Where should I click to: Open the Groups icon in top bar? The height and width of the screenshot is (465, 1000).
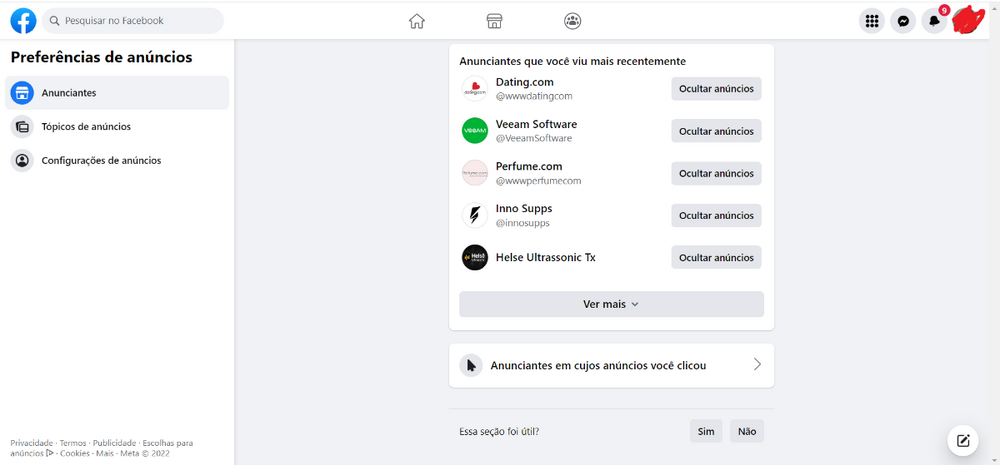coord(573,21)
